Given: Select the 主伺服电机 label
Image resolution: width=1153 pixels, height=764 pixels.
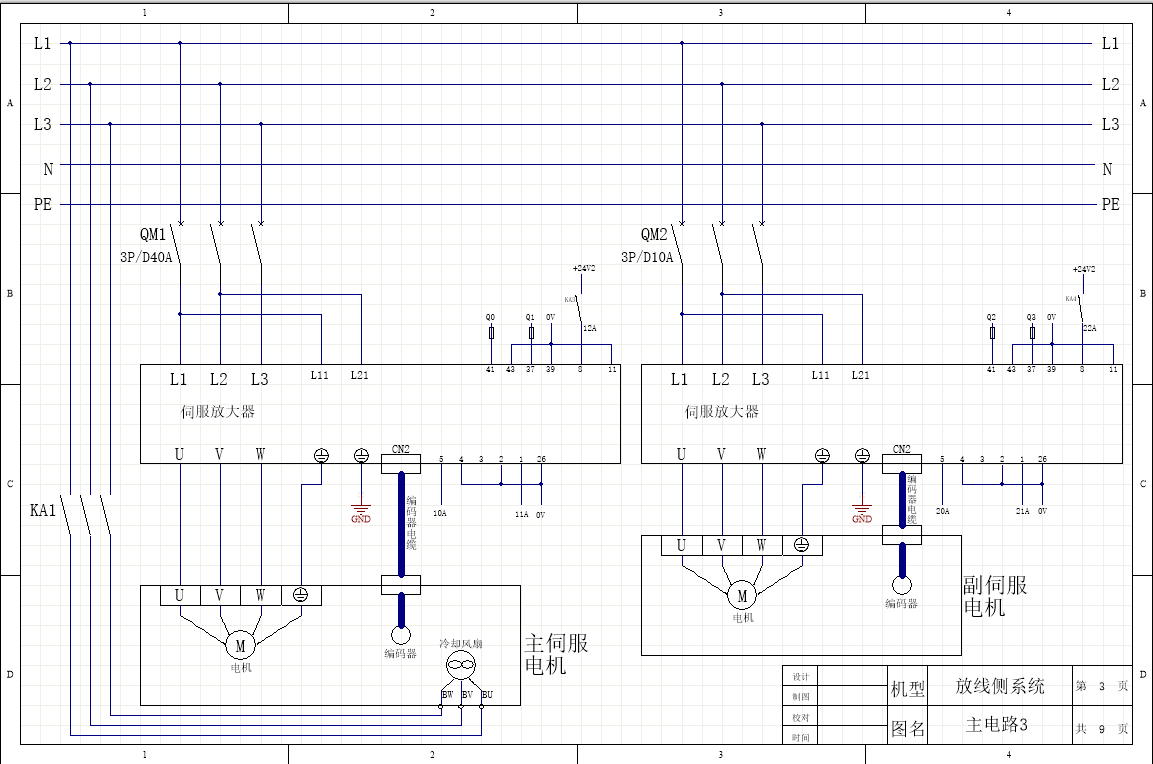Looking at the screenshot, I should point(556,653).
